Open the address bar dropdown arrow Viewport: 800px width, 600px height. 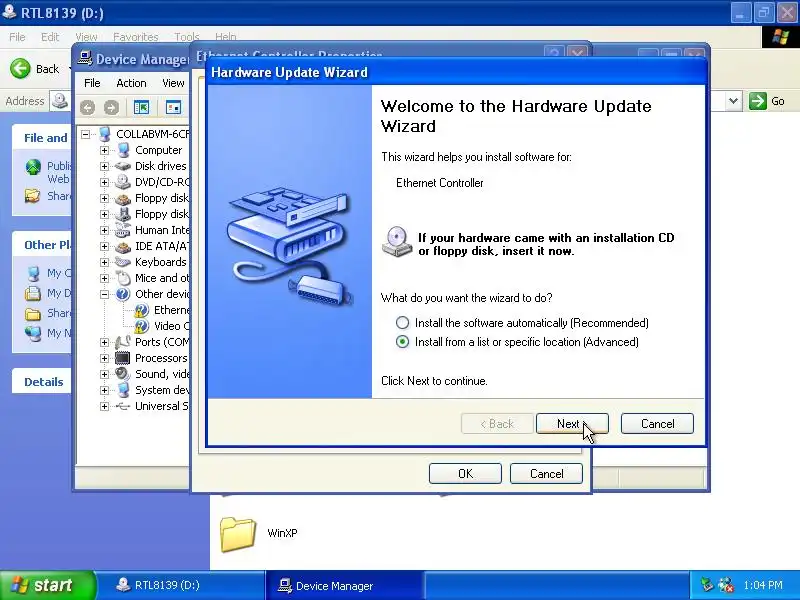tap(733, 101)
